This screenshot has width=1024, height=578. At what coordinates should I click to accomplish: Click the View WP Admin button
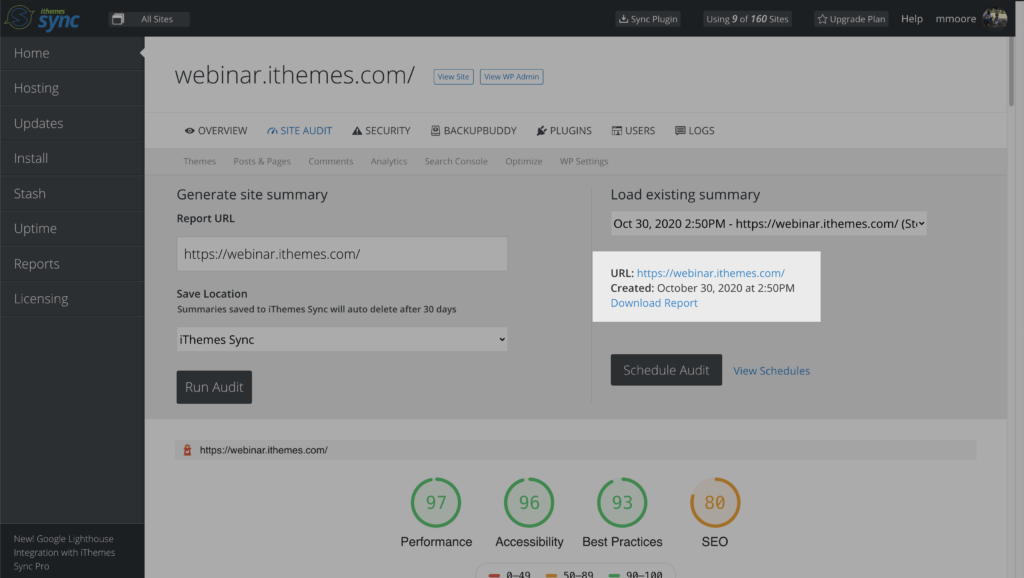coord(511,76)
